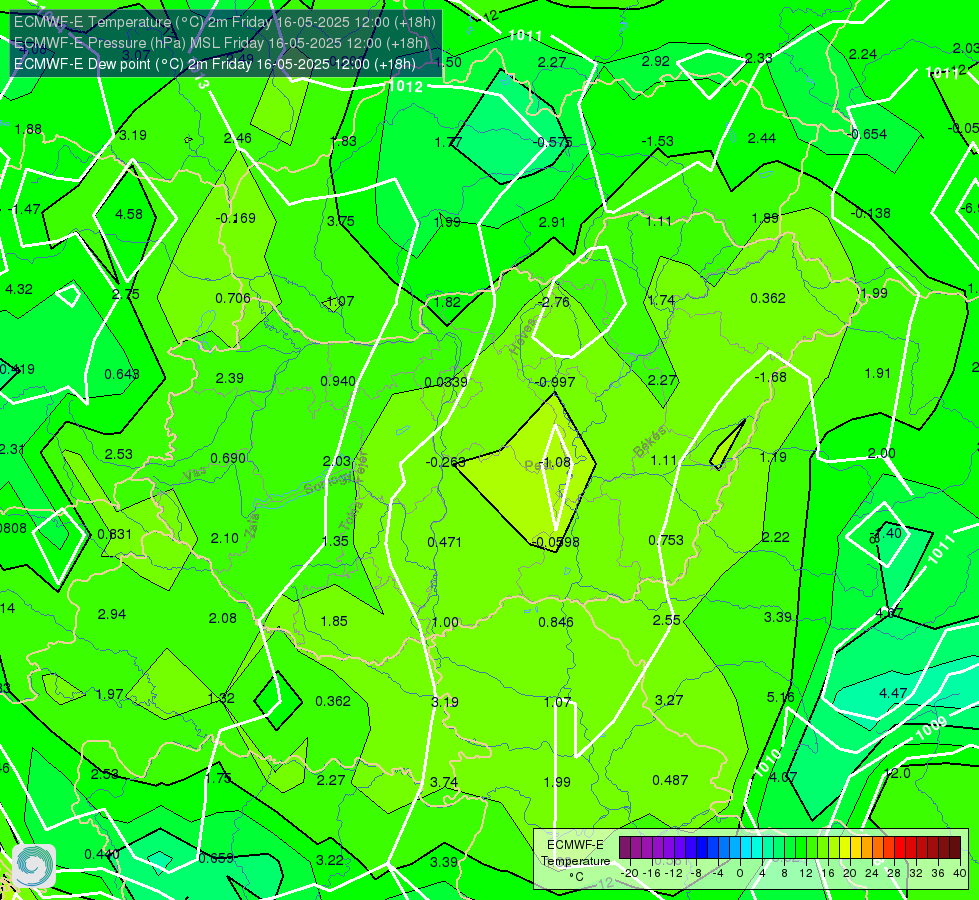Click the 1.91 map value

point(877,373)
